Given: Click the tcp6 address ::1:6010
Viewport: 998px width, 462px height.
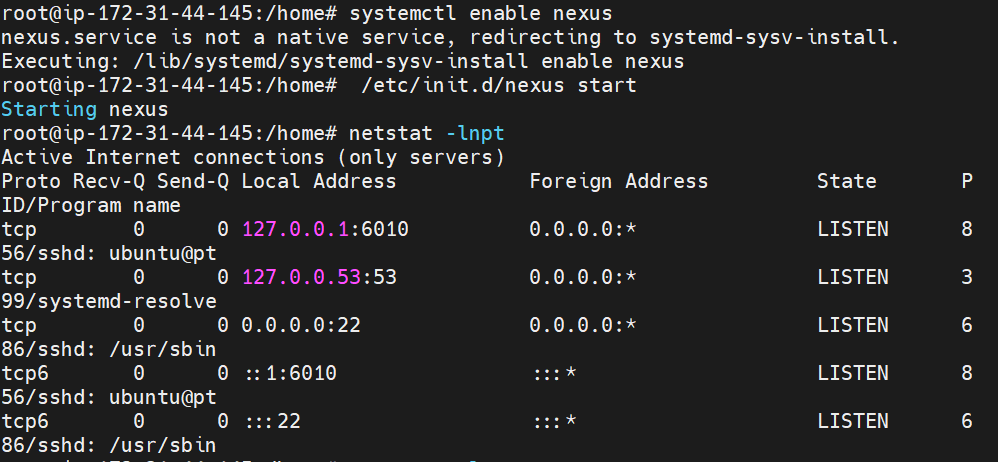Looking at the screenshot, I should pyautogui.click(x=292, y=373).
